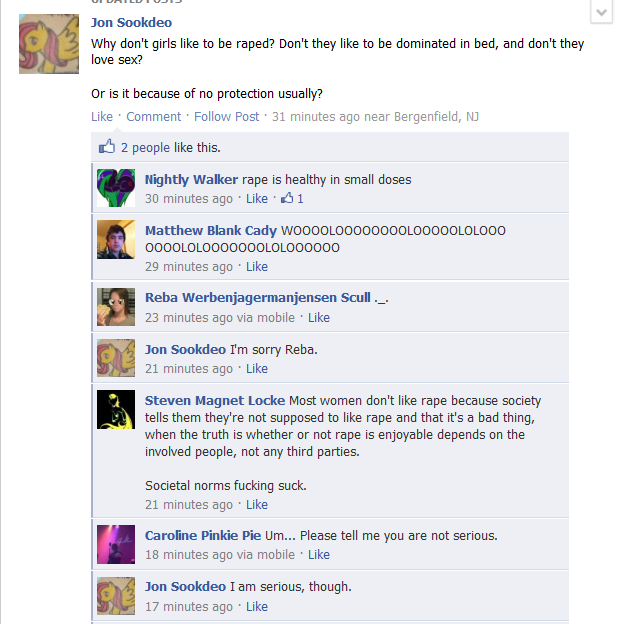Open the post options dropdown arrow
Screen dimensions: 622x624
point(601,12)
